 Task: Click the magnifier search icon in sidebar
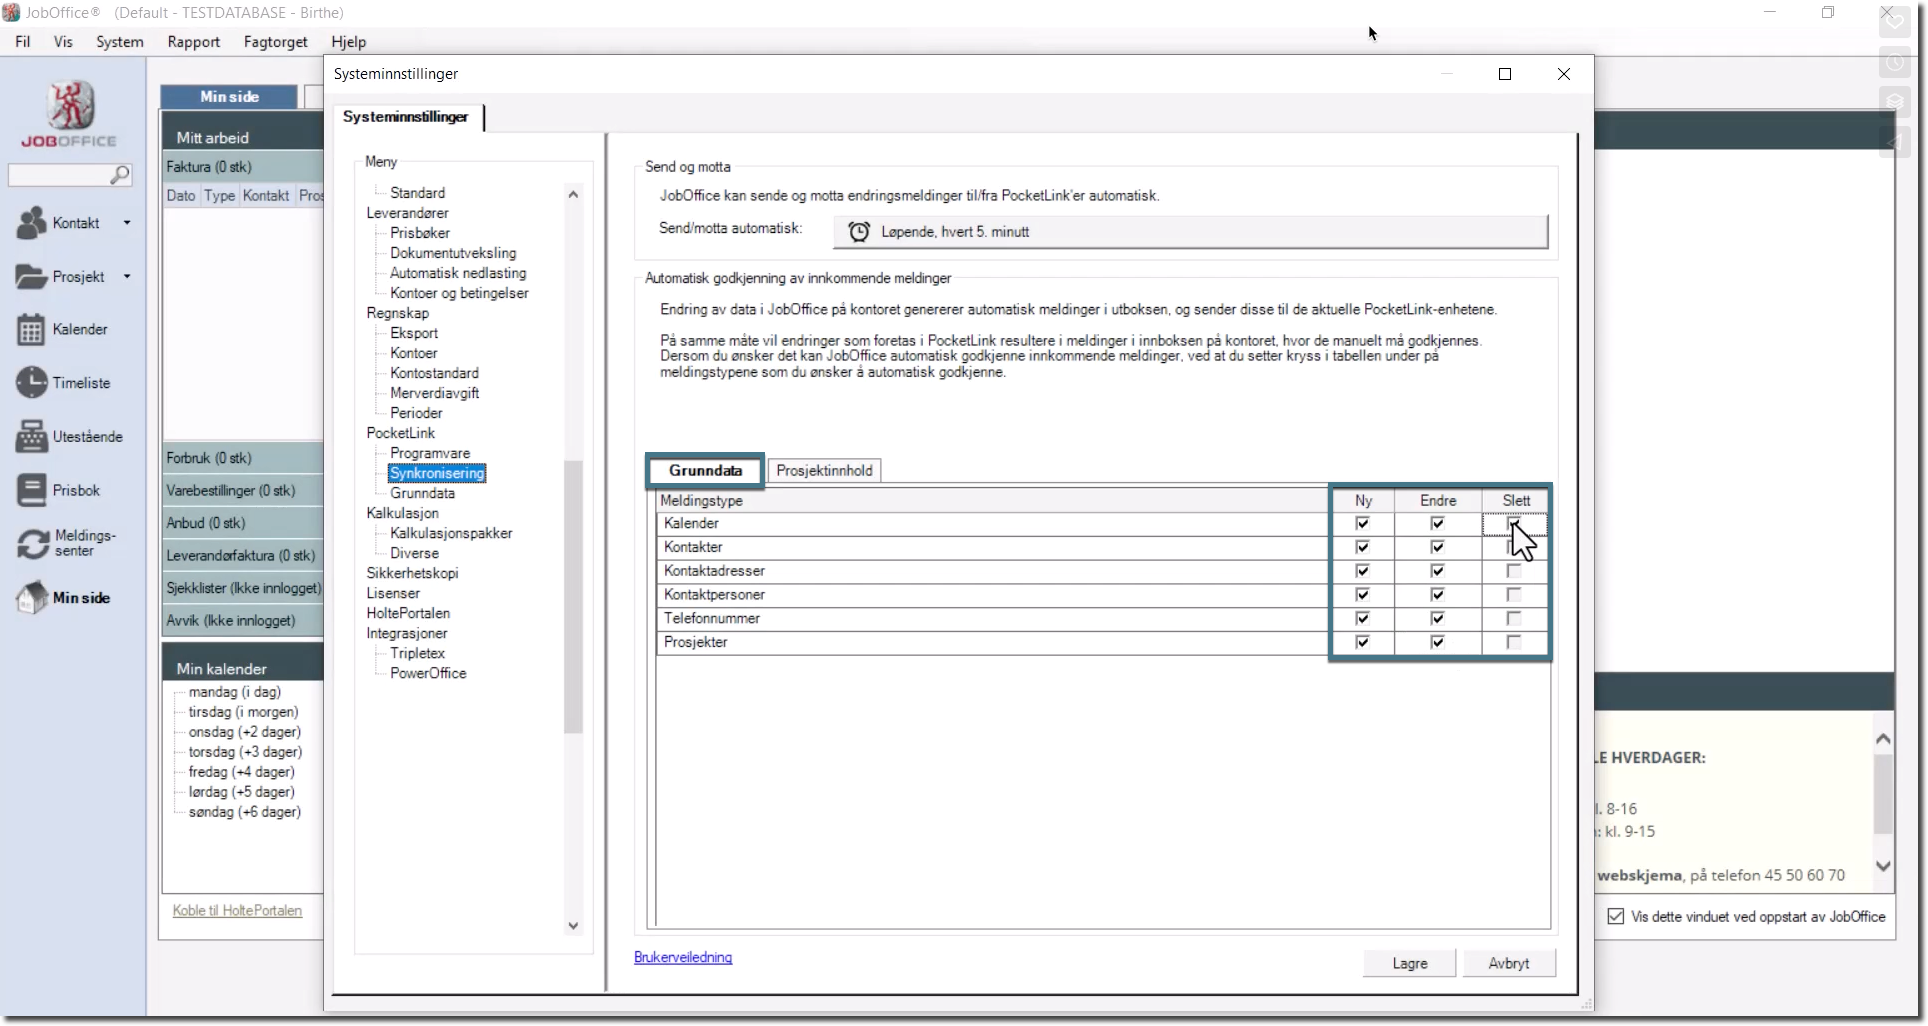click(x=120, y=175)
